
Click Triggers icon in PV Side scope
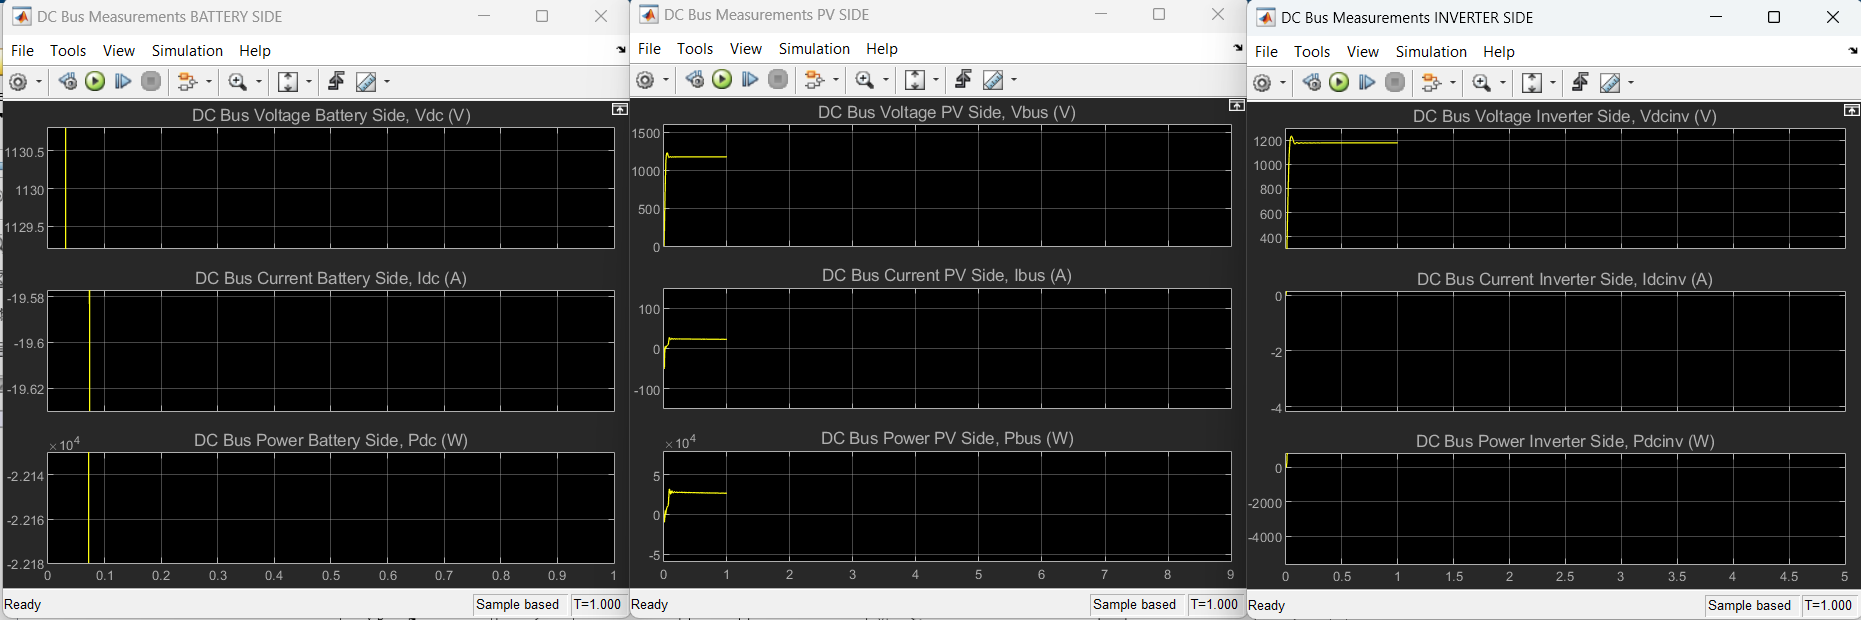(x=963, y=80)
